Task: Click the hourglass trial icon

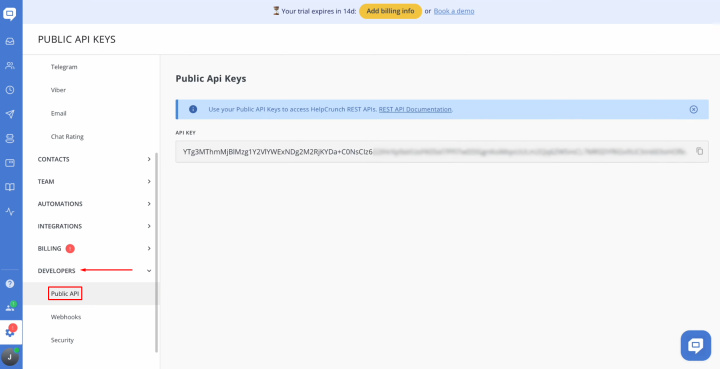Action: pos(276,11)
